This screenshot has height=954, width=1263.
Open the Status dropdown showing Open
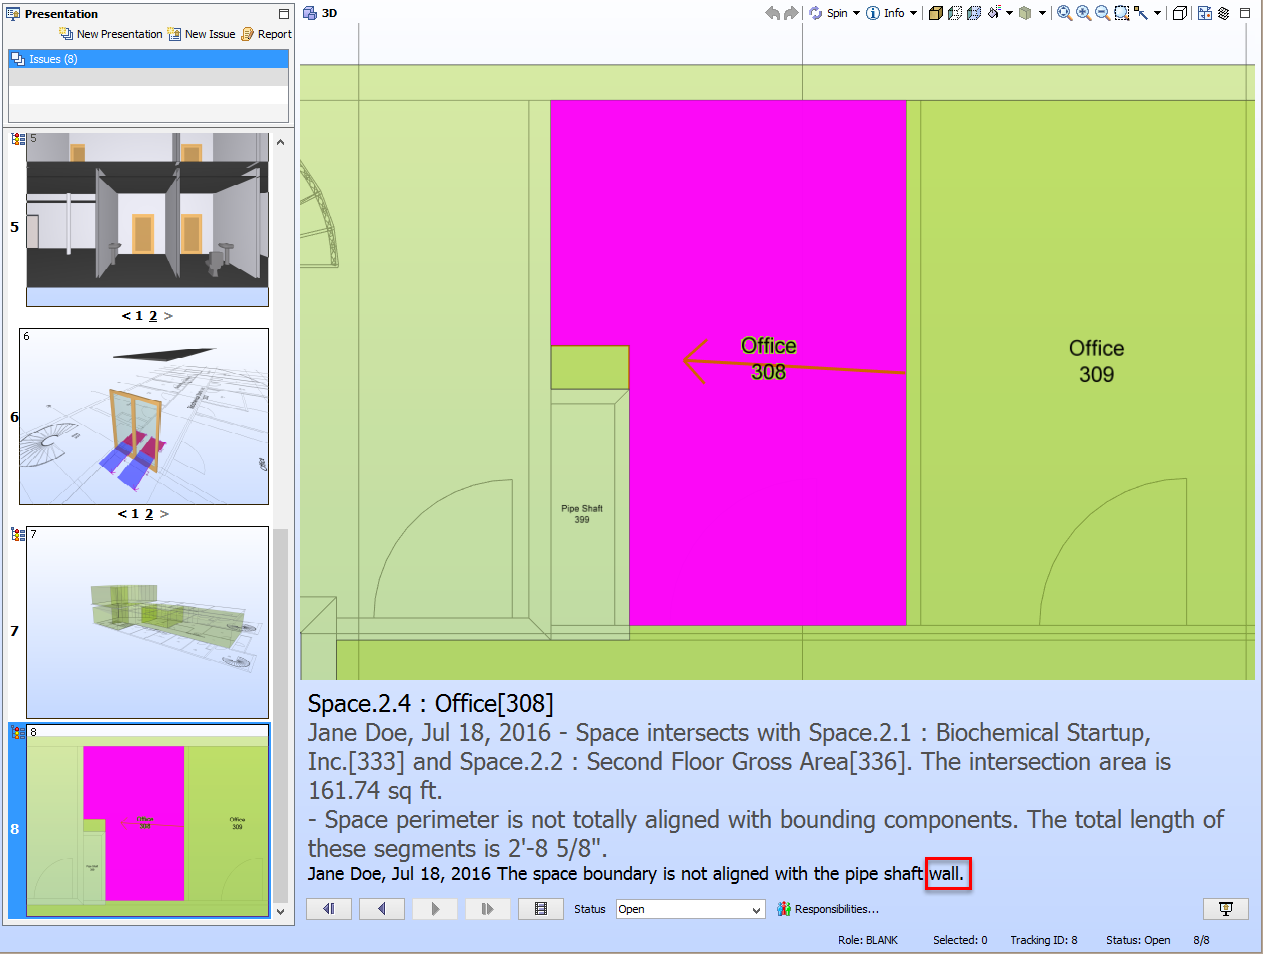tap(690, 909)
